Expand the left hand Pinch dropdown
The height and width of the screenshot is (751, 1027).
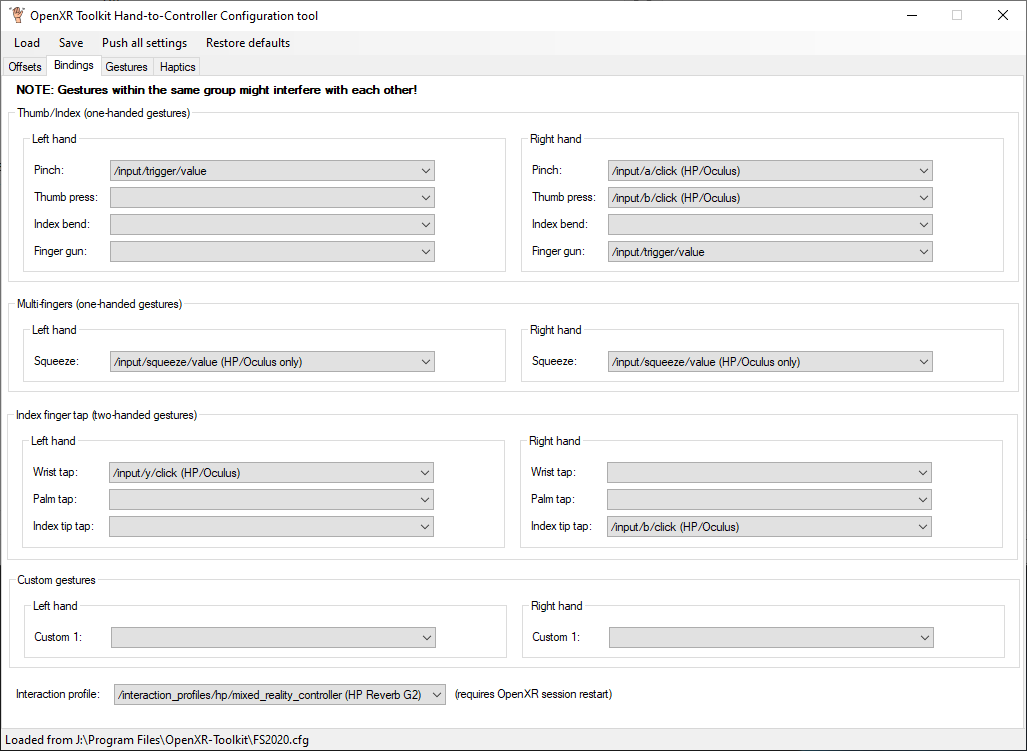coord(272,171)
